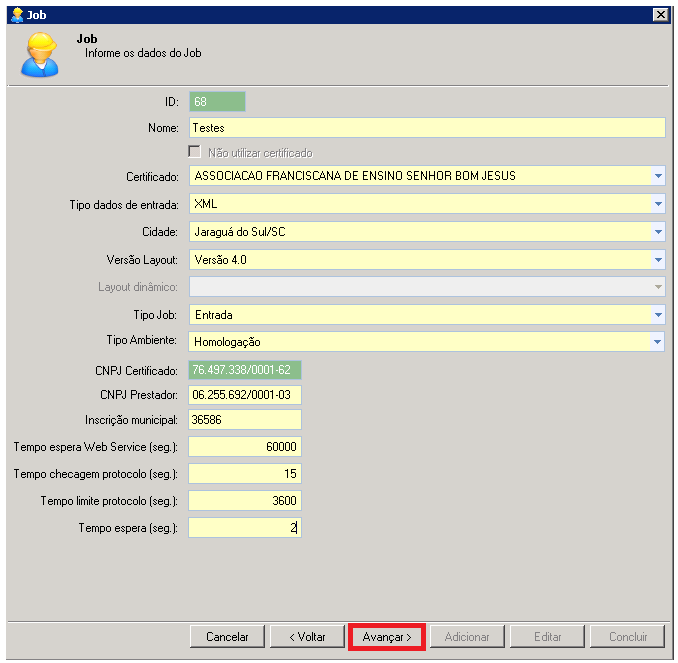Expand the Tipo Job dropdown
Image resolution: width=678 pixels, height=663 pixels.
pos(657,314)
